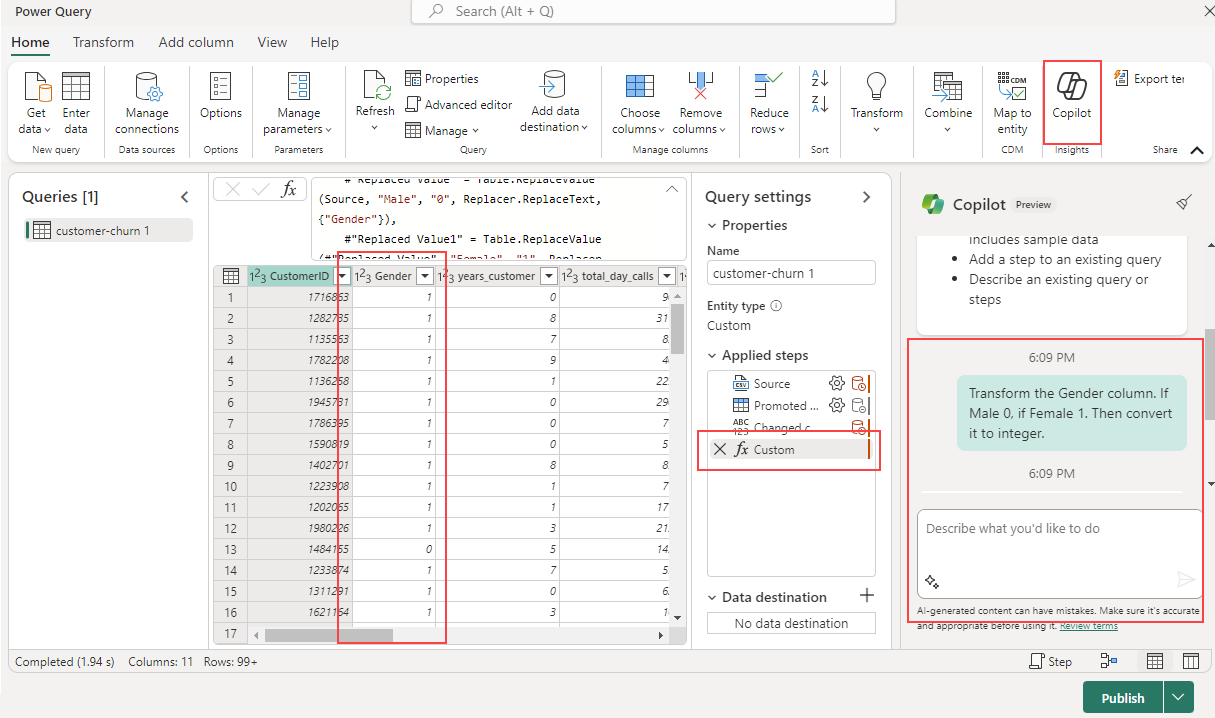The image size is (1215, 718).
Task: Open the Review terms link
Action: tap(1088, 626)
